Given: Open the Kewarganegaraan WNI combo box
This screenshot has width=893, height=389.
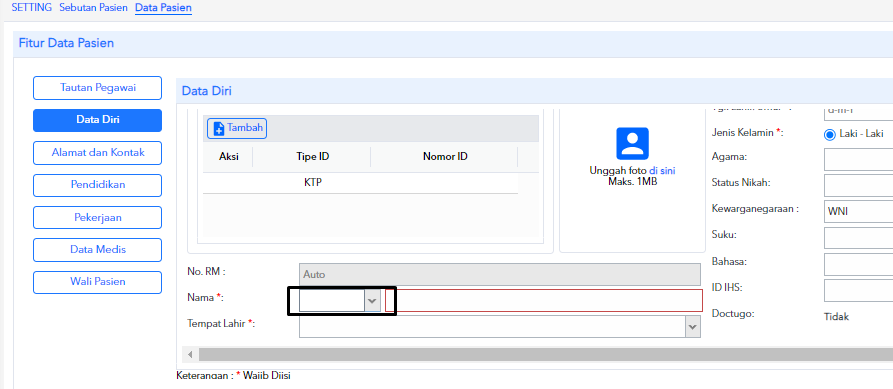Looking at the screenshot, I should [x=858, y=211].
